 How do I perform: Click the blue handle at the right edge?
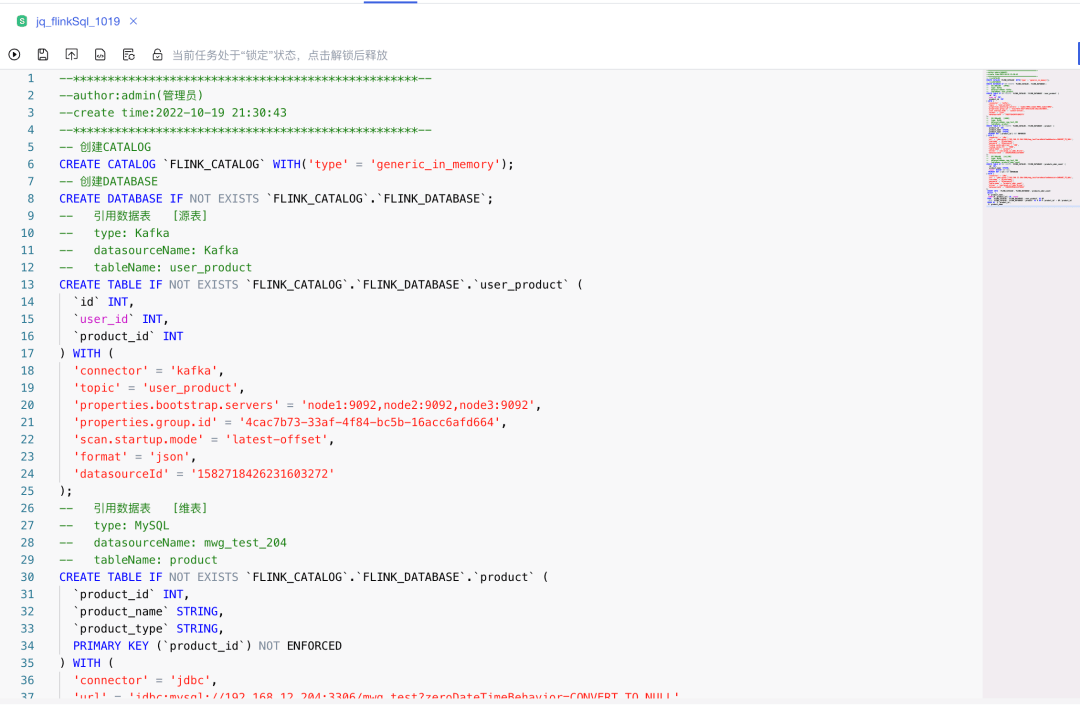click(x=1076, y=53)
